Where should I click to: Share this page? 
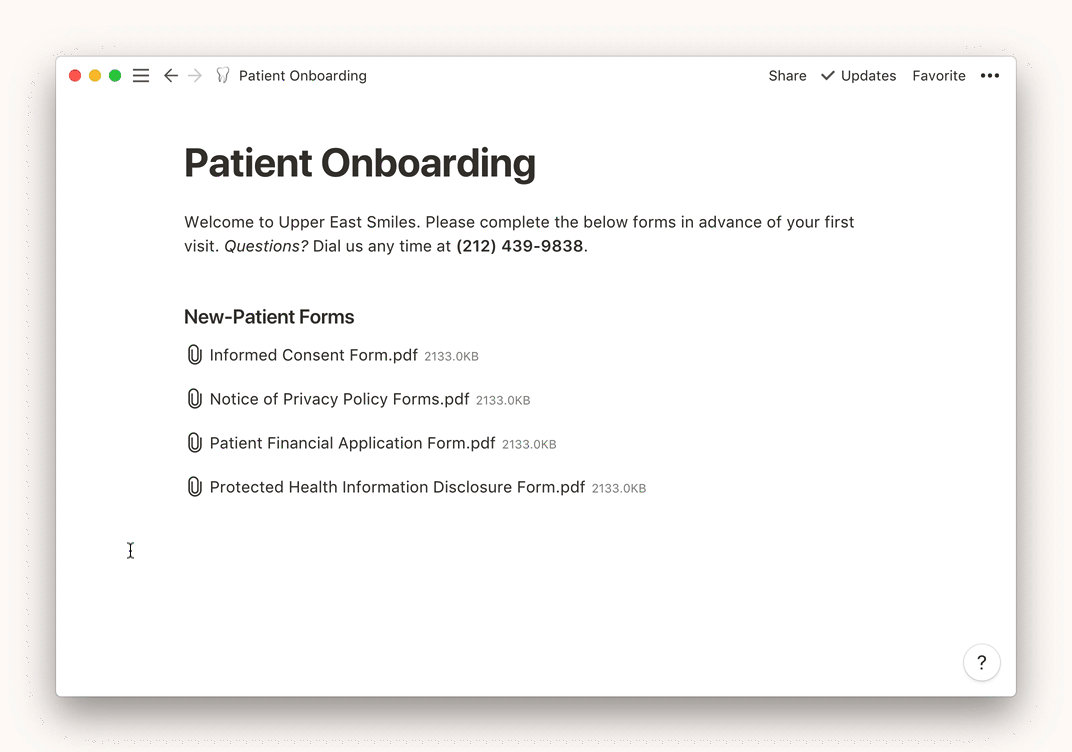(x=787, y=76)
